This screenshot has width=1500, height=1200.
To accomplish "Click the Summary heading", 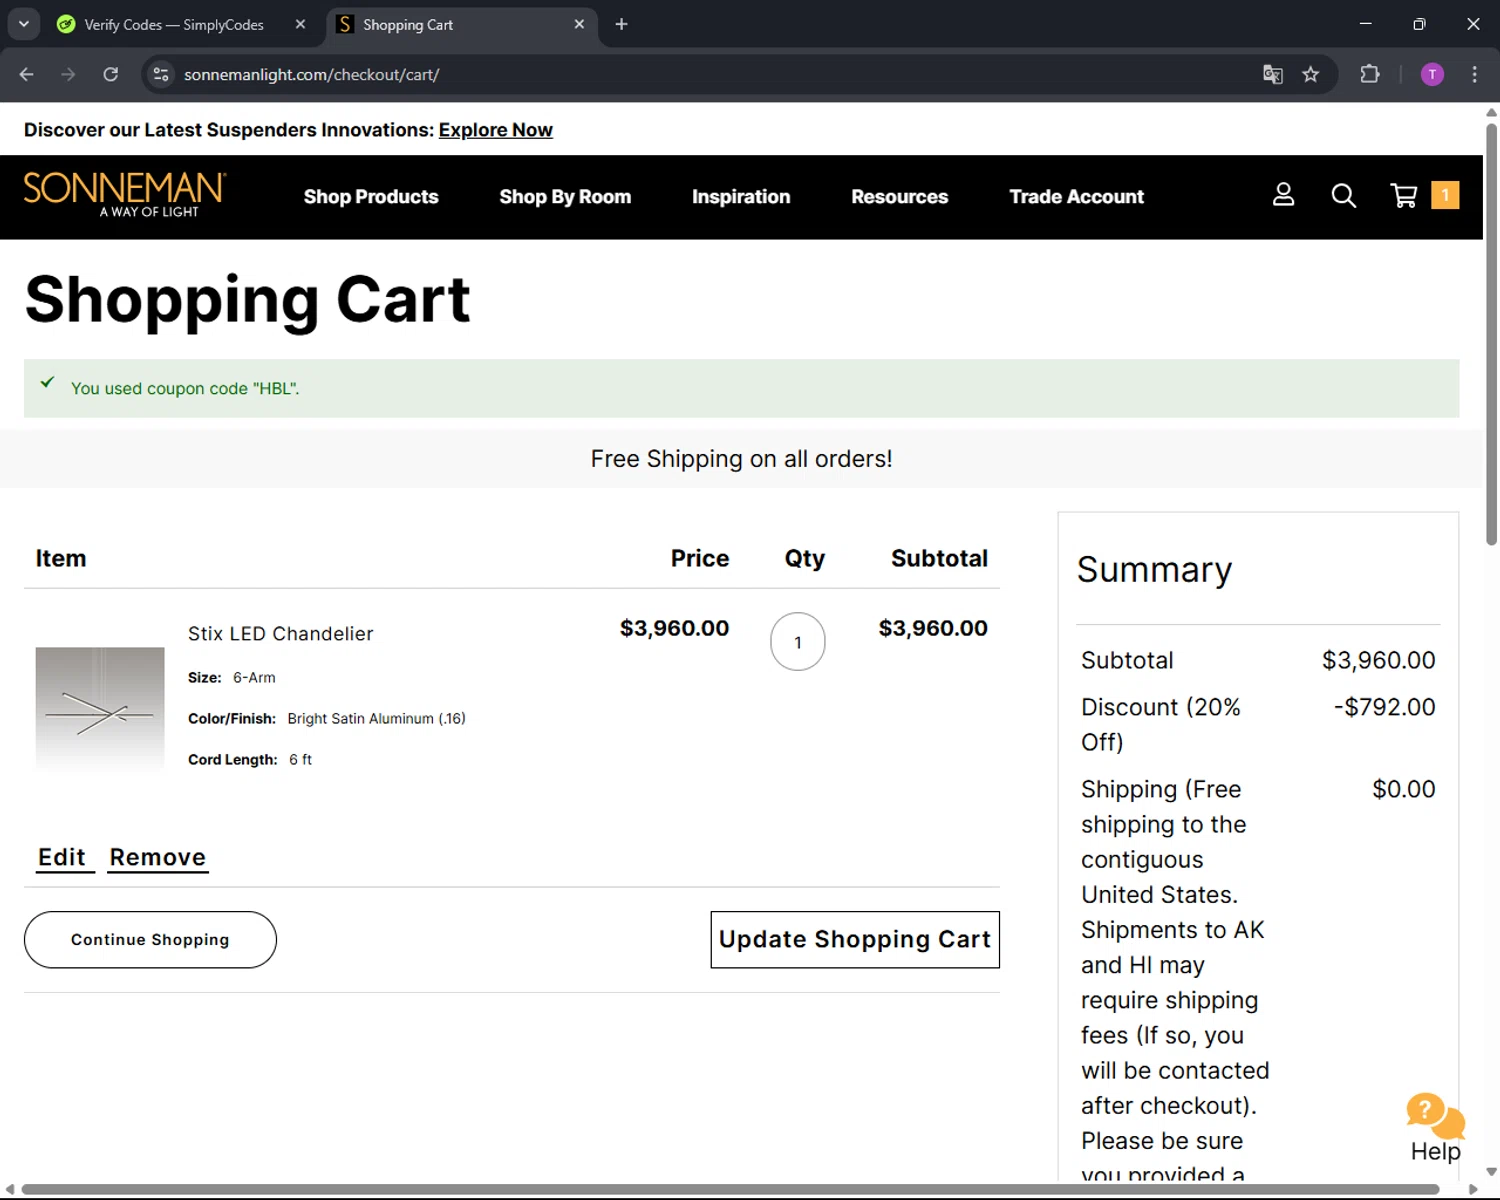I will (x=1154, y=570).
